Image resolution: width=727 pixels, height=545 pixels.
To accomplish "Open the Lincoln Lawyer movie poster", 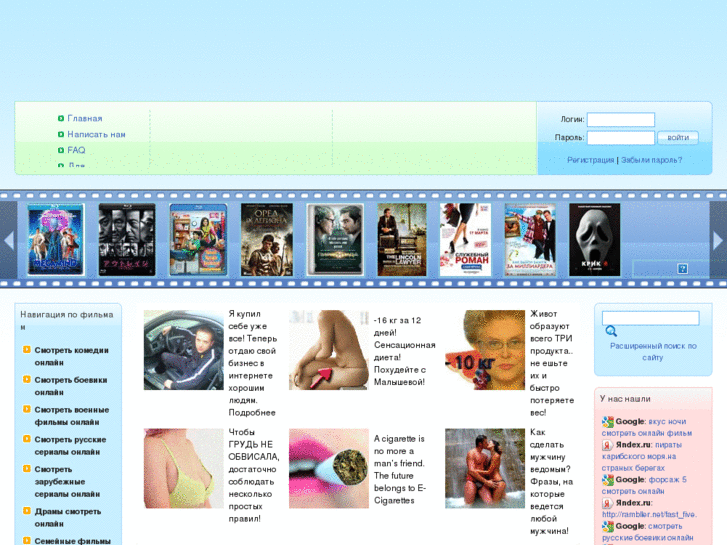I will (x=402, y=239).
